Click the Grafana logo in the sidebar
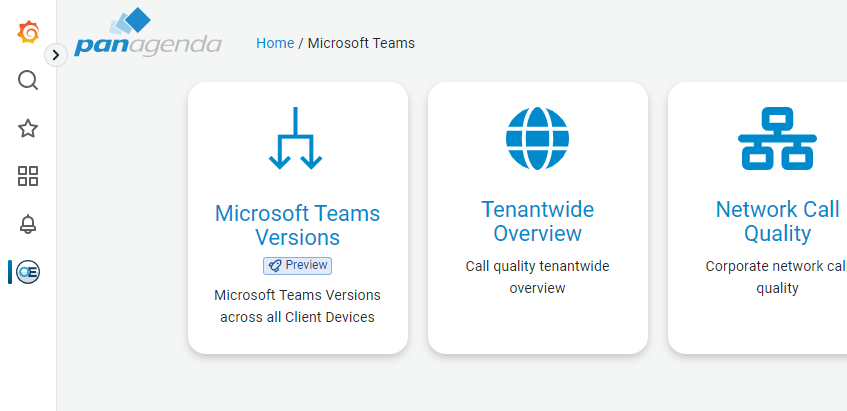The height and width of the screenshot is (411, 847). [28, 33]
